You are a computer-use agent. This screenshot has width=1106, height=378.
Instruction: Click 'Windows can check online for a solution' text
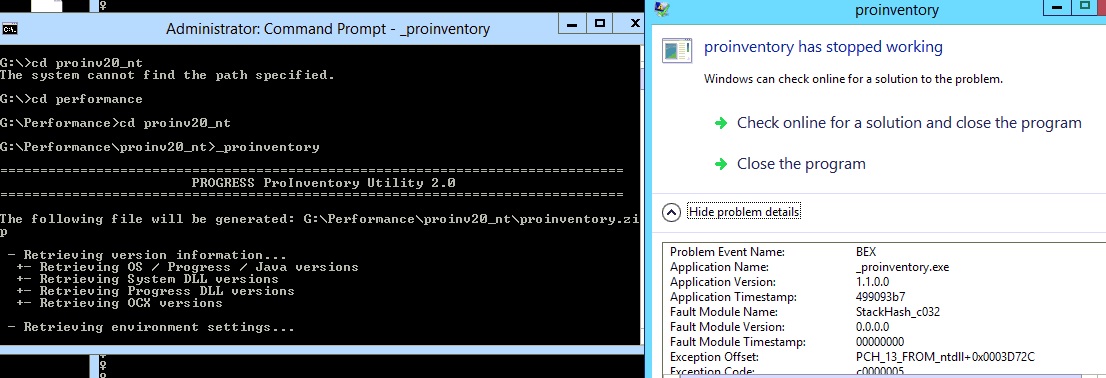pyautogui.click(x=853, y=79)
